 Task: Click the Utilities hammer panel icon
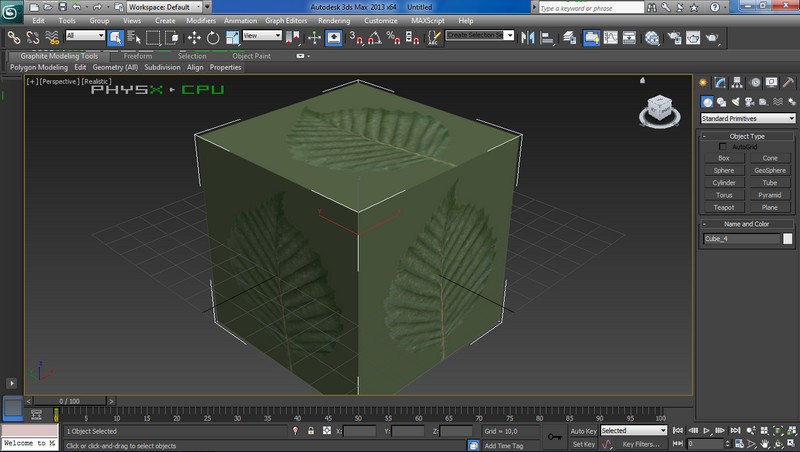(790, 82)
